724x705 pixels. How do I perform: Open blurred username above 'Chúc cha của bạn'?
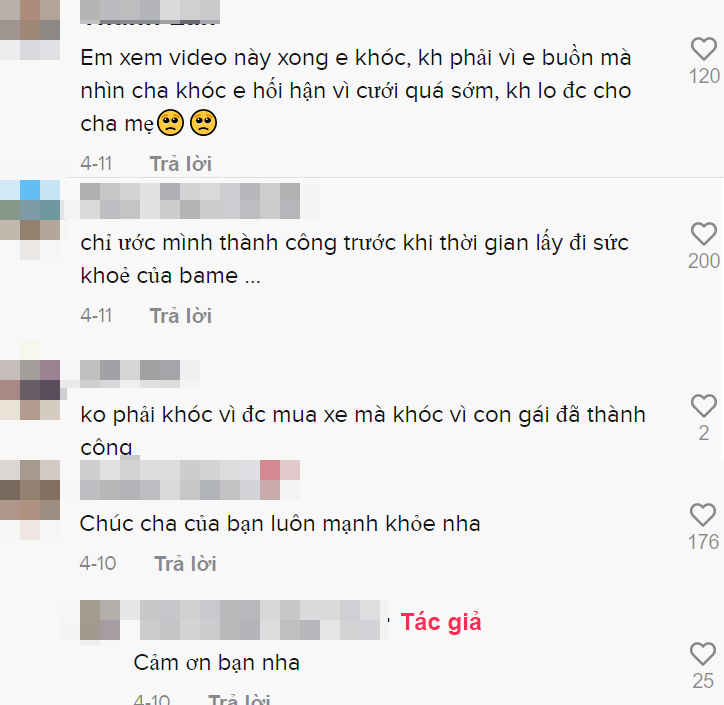point(190,480)
